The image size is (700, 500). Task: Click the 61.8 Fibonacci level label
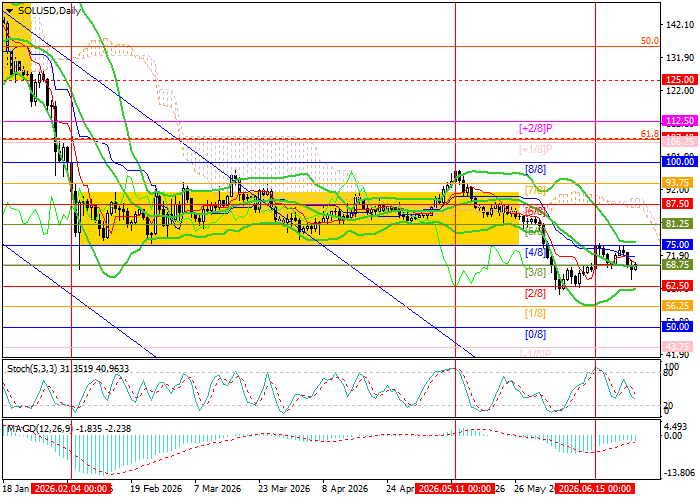(650, 133)
